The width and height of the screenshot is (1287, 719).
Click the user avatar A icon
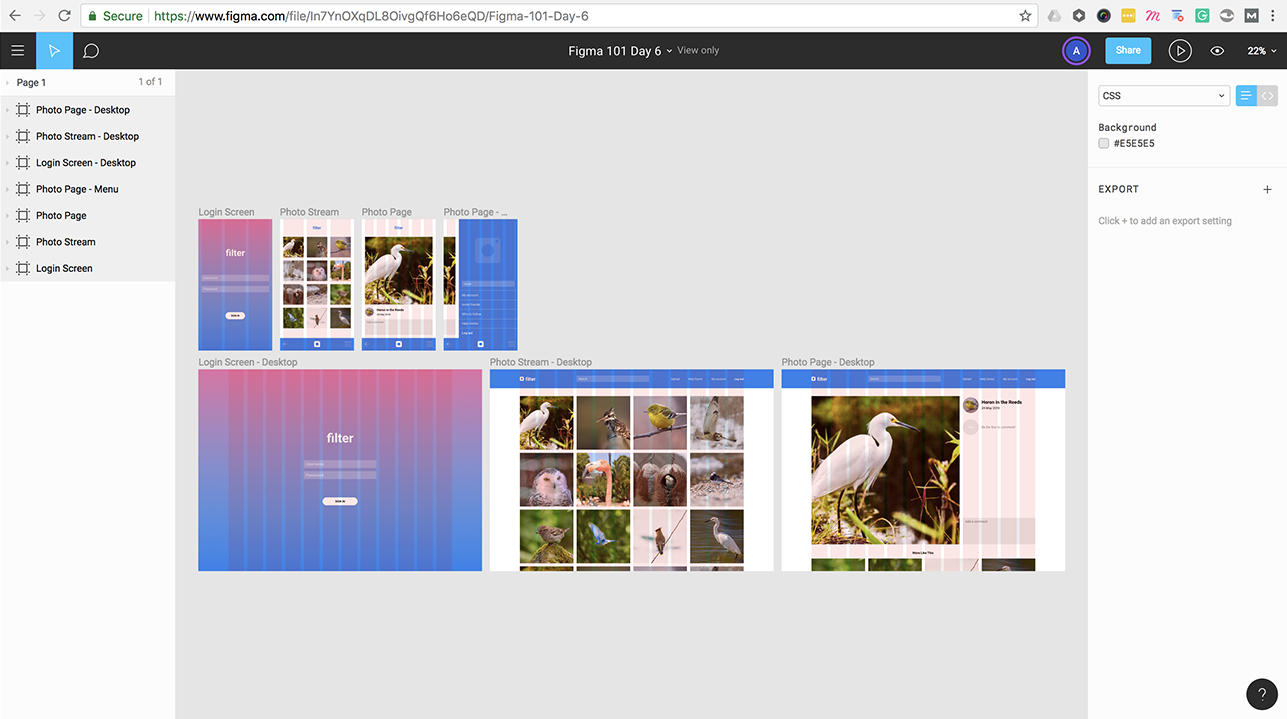pos(1076,51)
